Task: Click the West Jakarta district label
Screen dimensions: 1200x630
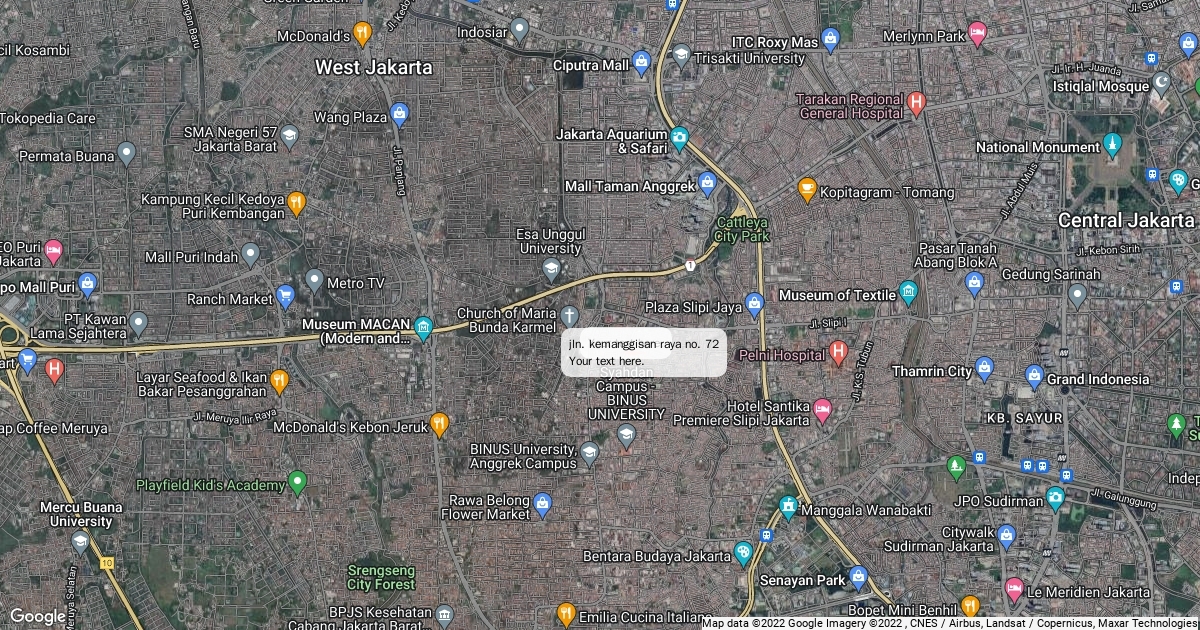Action: click(x=374, y=67)
